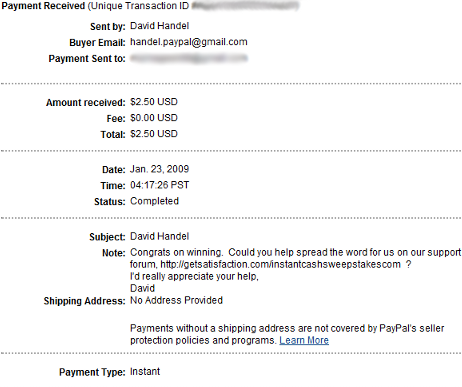Click the Congrats on winning note text

176,252
